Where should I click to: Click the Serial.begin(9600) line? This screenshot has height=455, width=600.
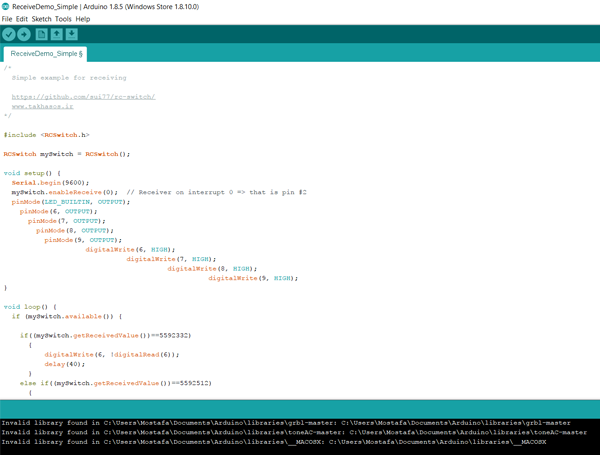coord(50,183)
